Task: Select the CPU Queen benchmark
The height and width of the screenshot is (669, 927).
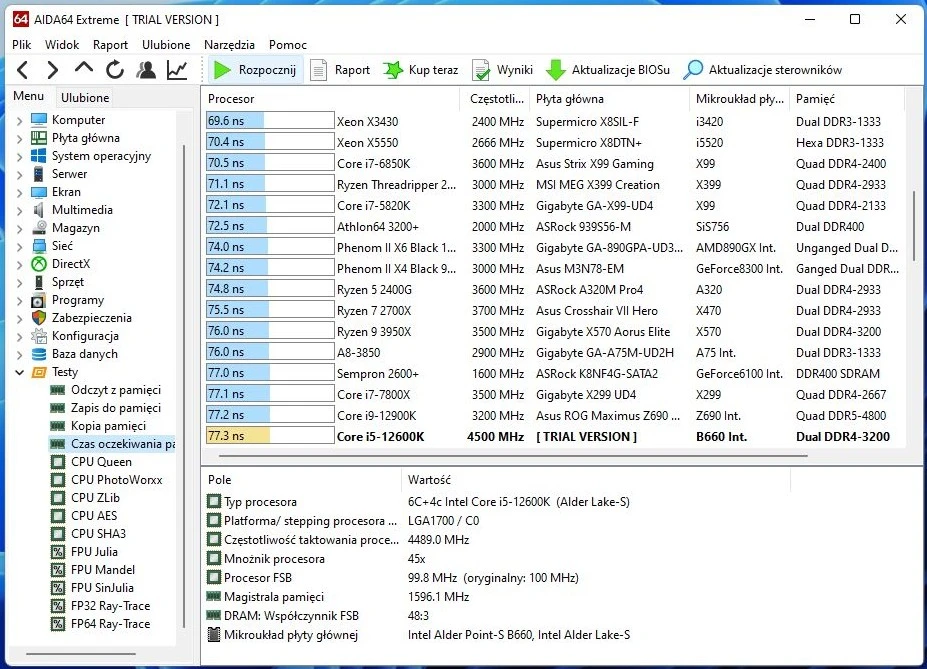Action: point(101,462)
